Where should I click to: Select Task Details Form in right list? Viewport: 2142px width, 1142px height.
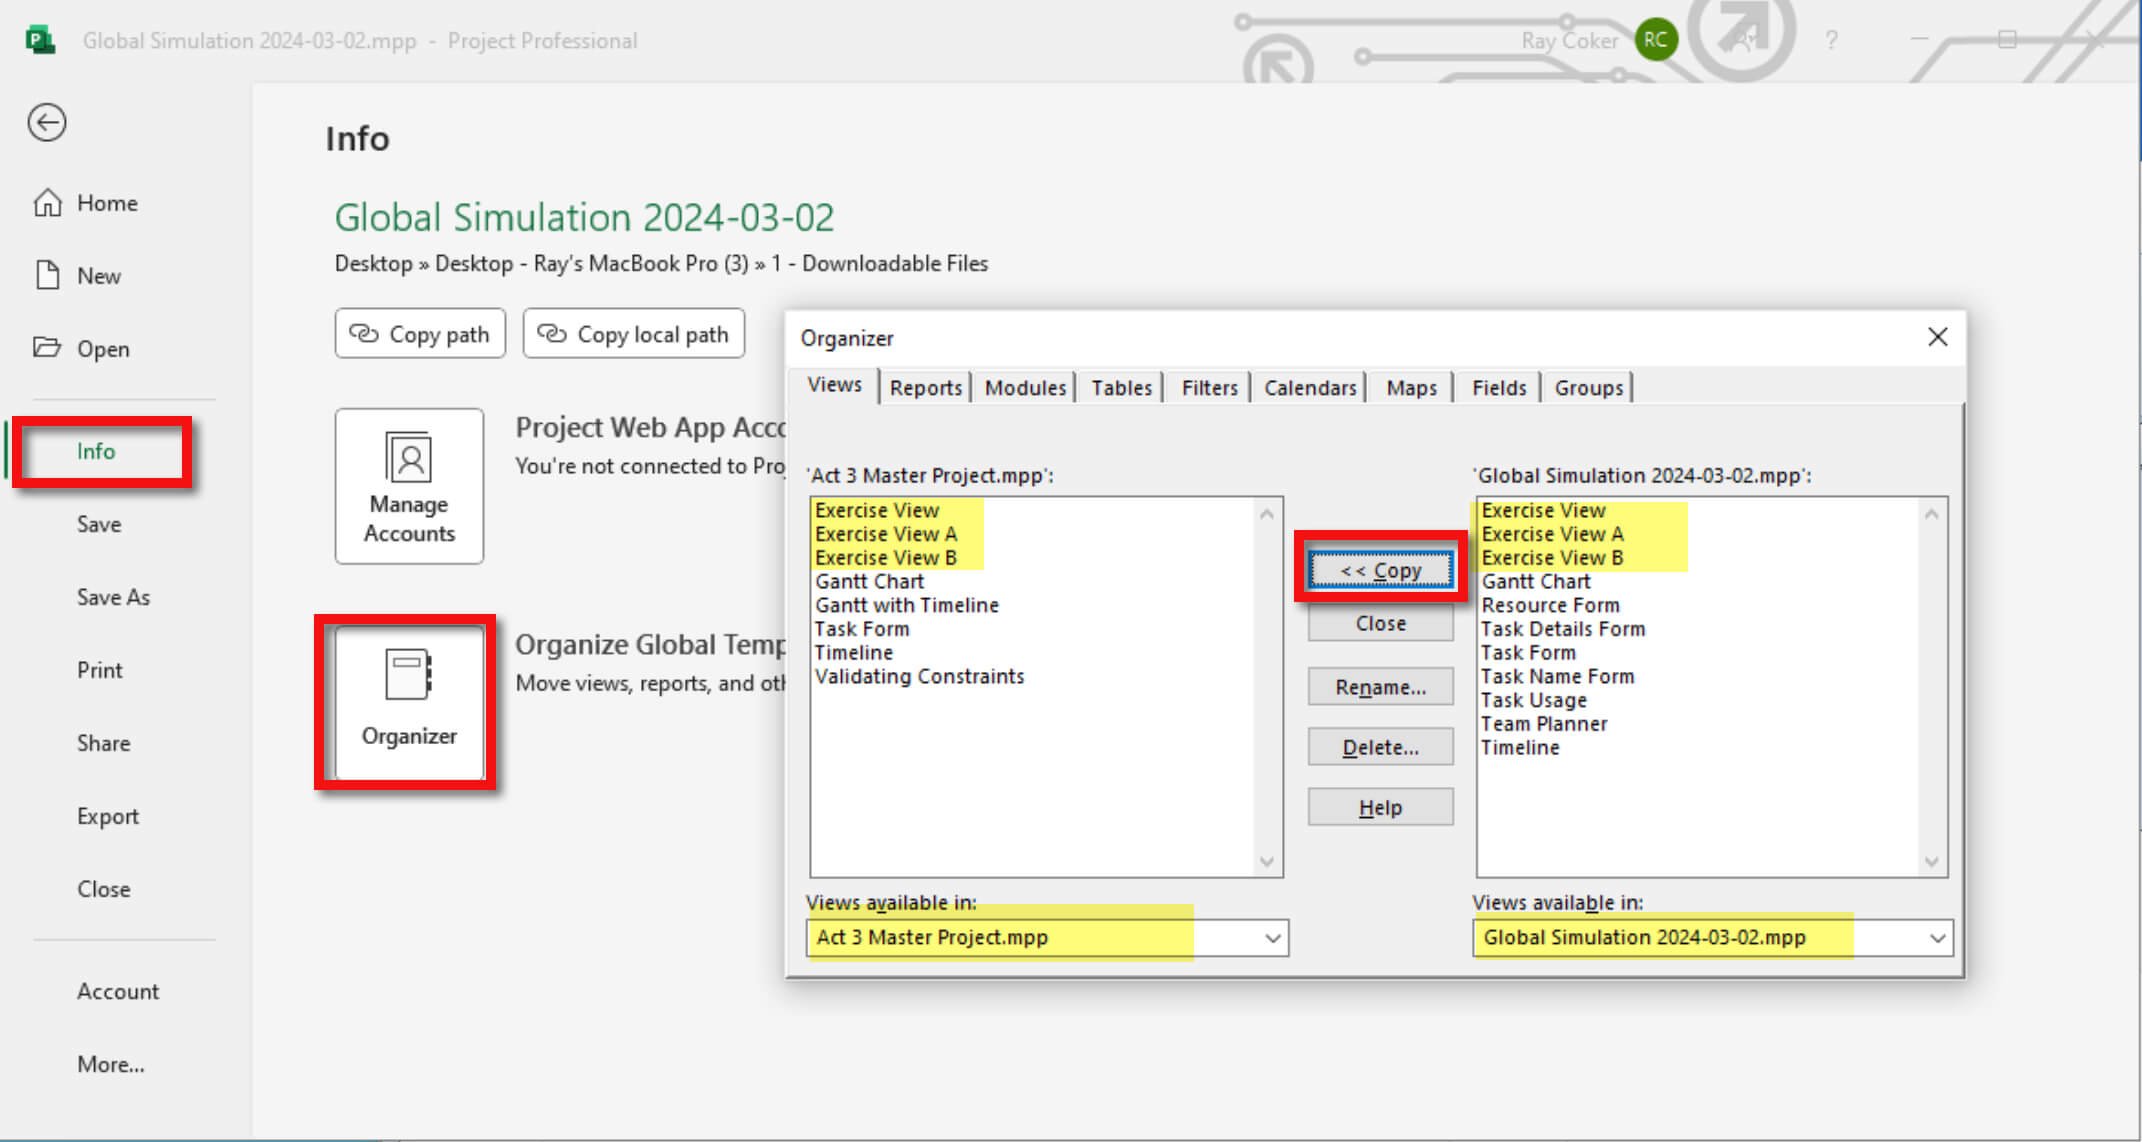point(1563,629)
